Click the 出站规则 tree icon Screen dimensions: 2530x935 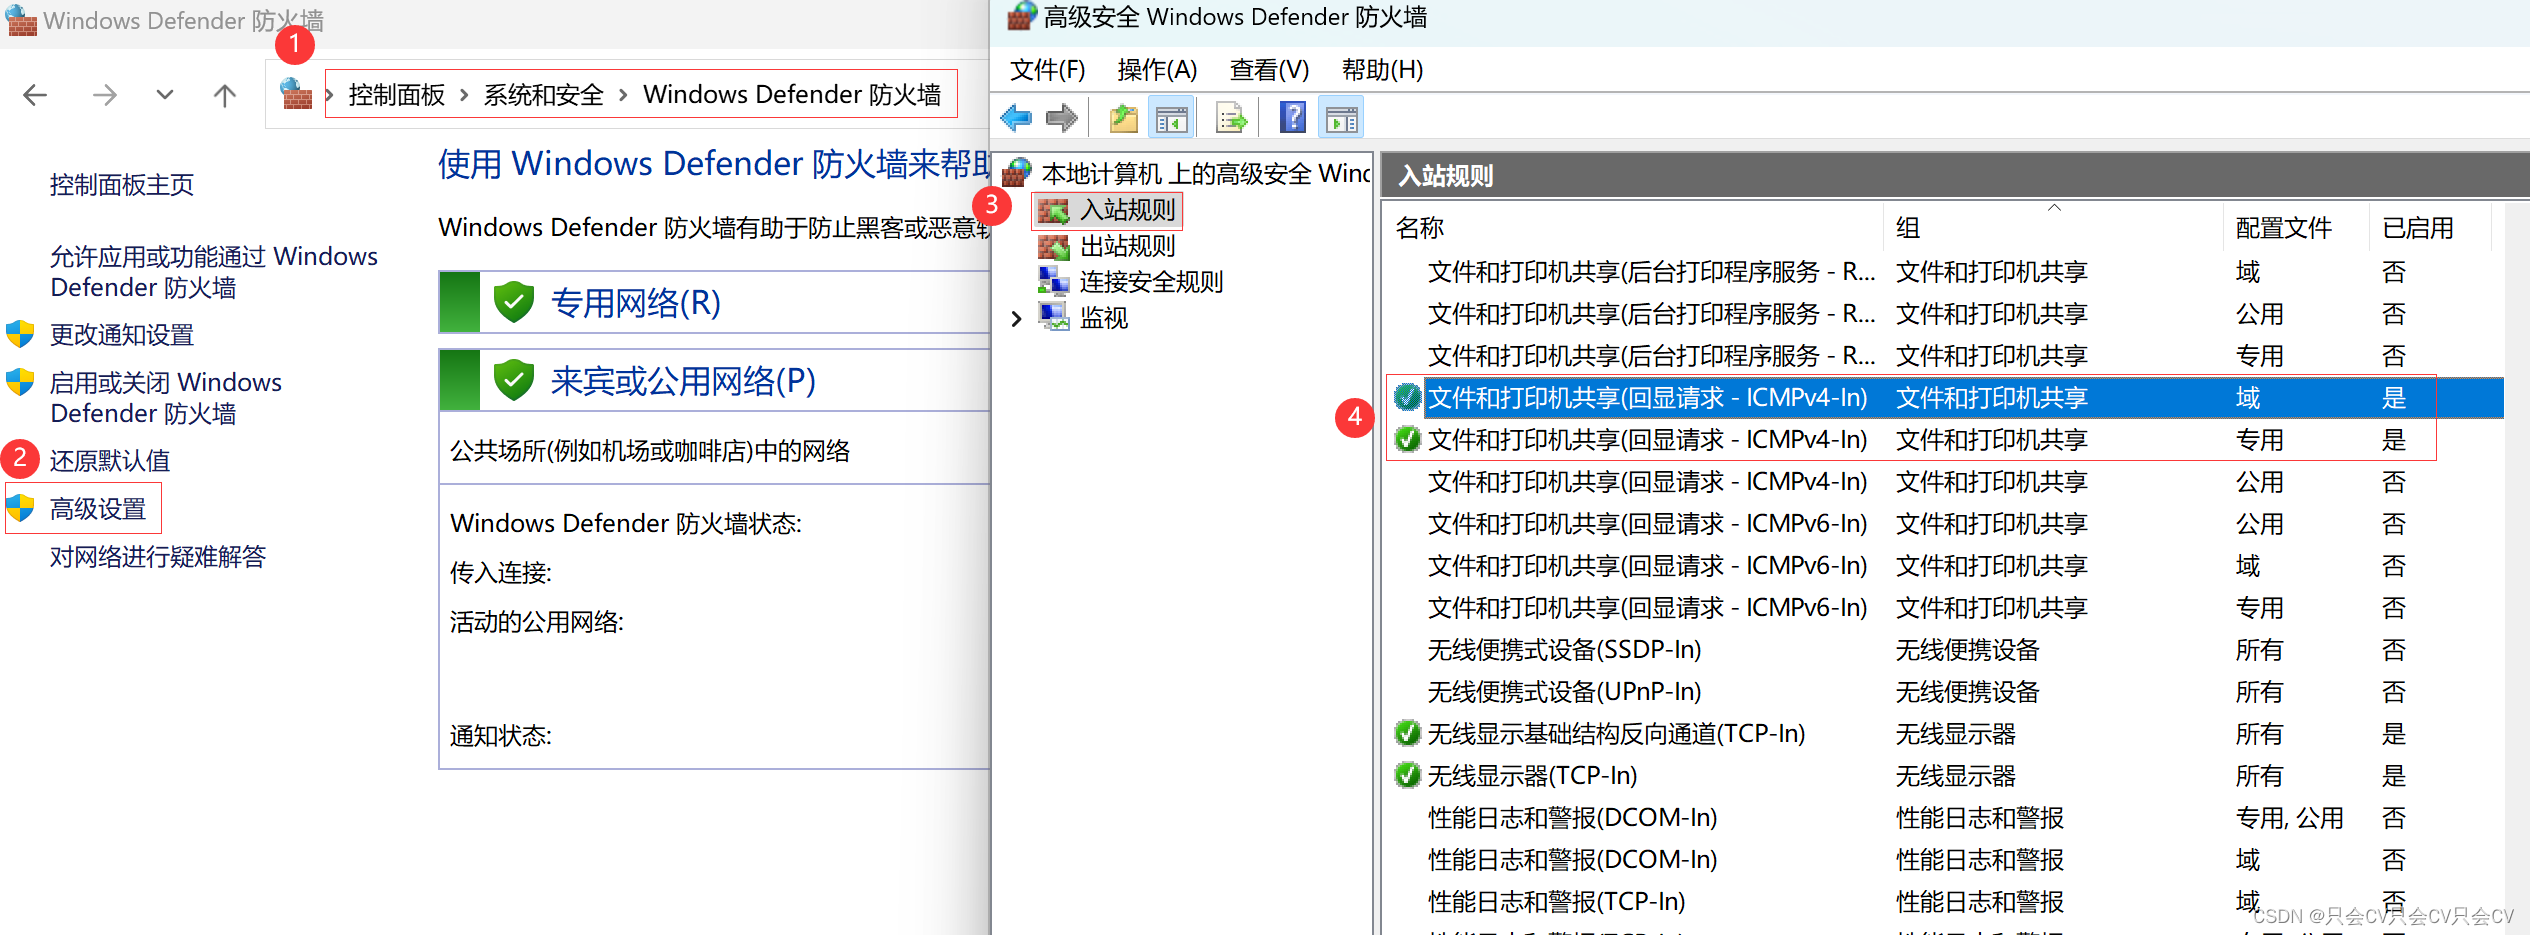pyautogui.click(x=1054, y=246)
